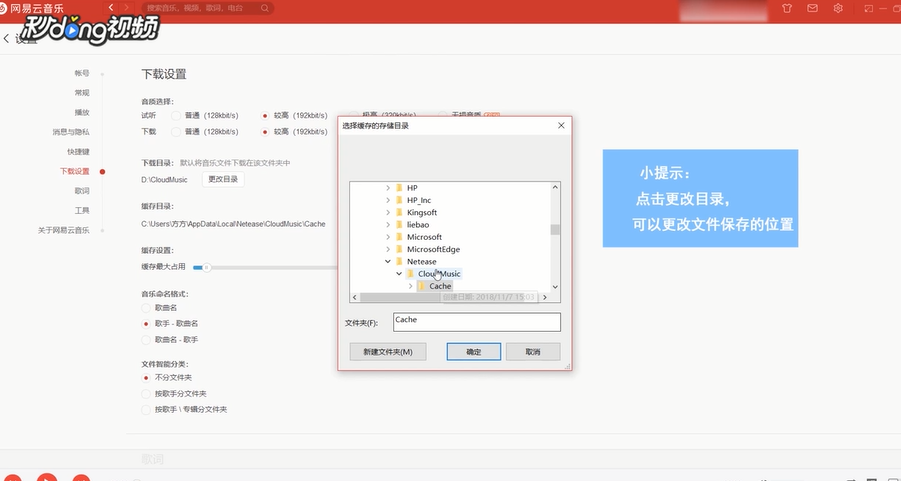Return from settings via back chevron
The width and height of the screenshot is (901, 481).
[6, 39]
